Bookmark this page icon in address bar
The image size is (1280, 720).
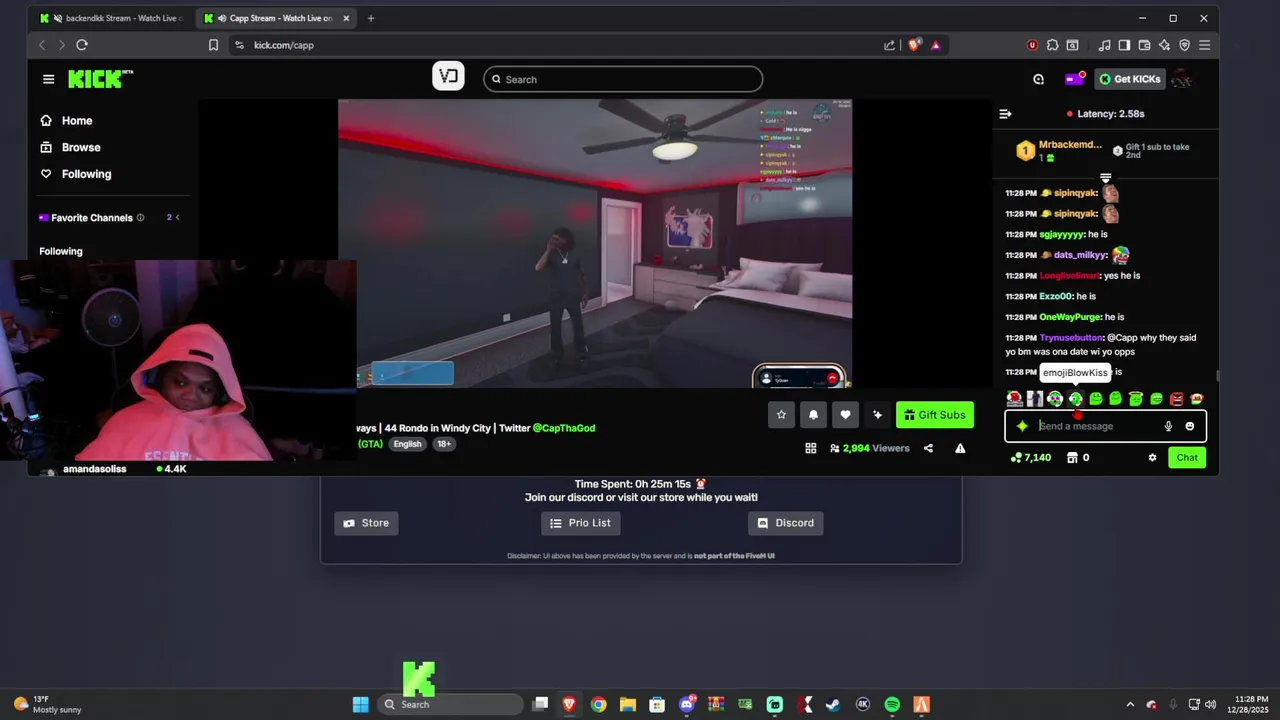(x=213, y=45)
